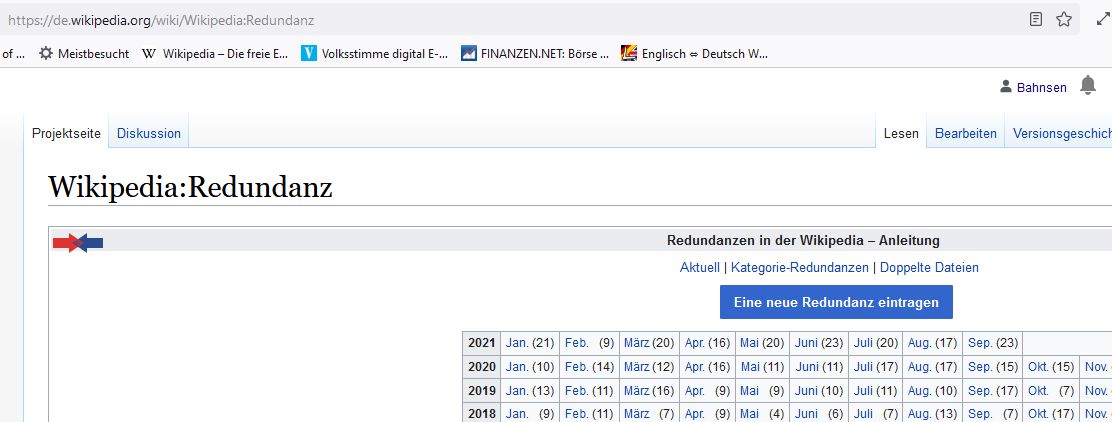Open Apr. 2020 redundancy list
Image resolution: width=1112 pixels, height=422 pixels.
[695, 367]
